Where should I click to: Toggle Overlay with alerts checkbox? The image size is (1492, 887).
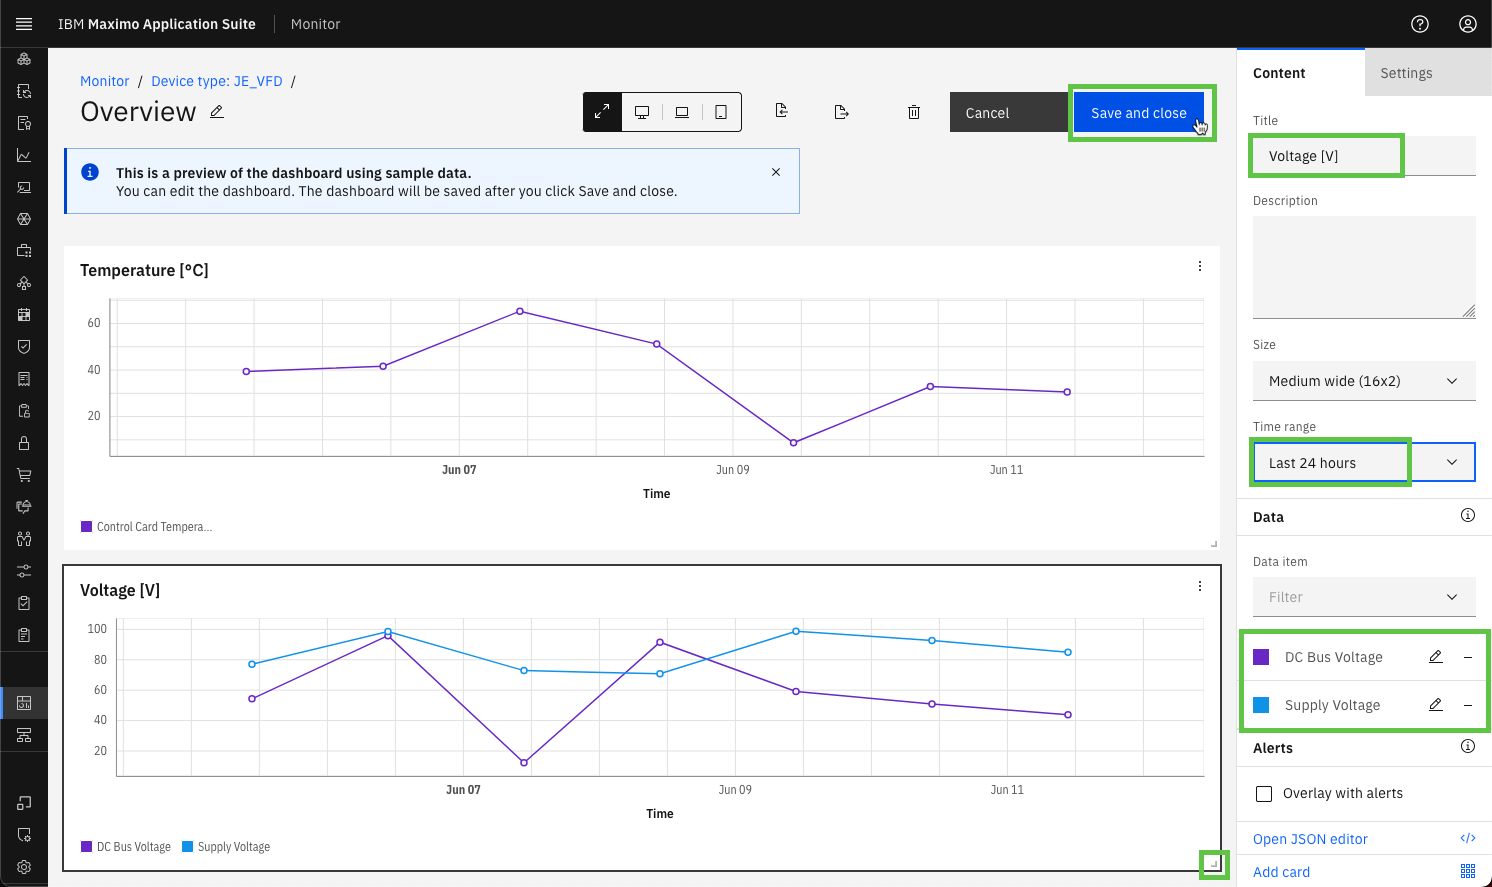(x=1264, y=794)
